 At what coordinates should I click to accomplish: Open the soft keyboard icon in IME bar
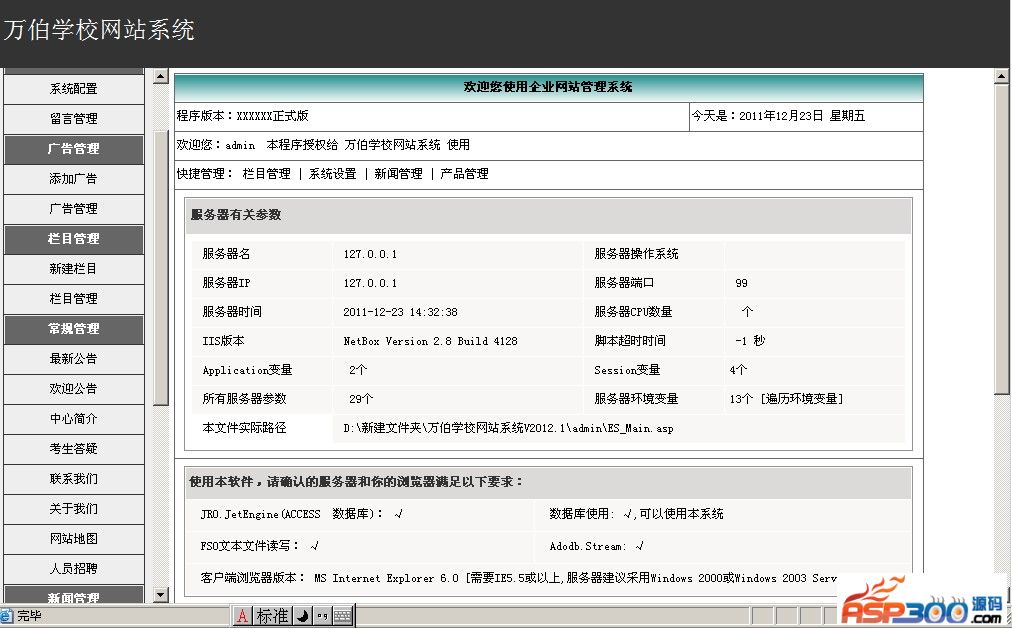(343, 616)
